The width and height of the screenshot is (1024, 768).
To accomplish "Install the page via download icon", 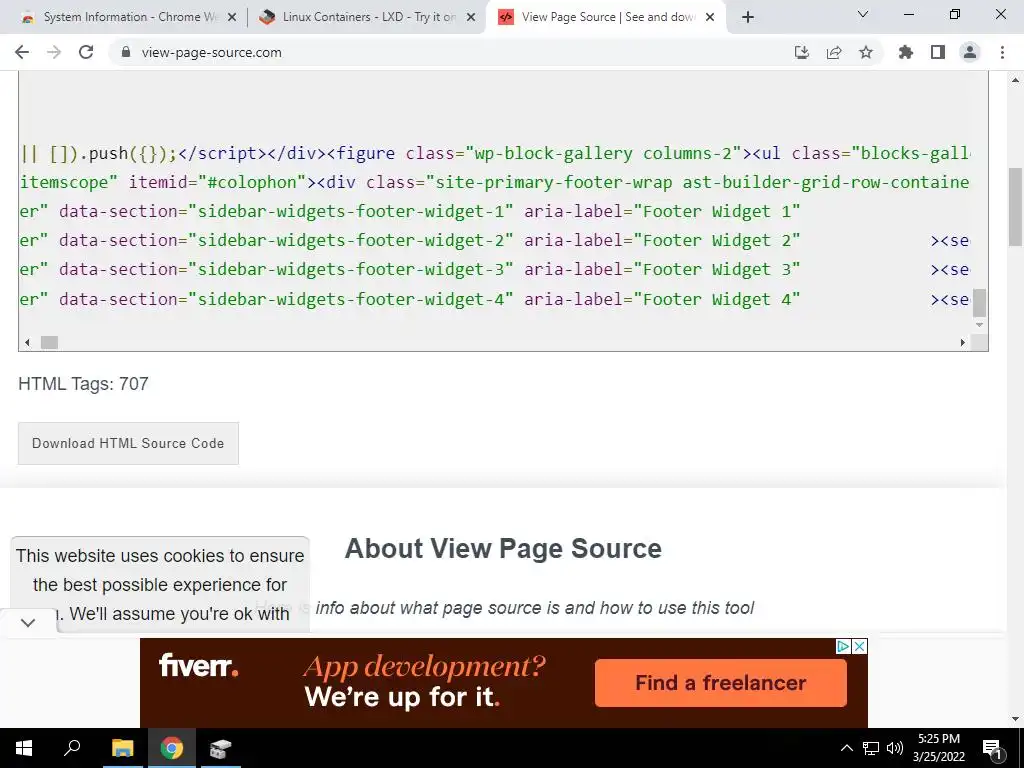I will (x=801, y=52).
